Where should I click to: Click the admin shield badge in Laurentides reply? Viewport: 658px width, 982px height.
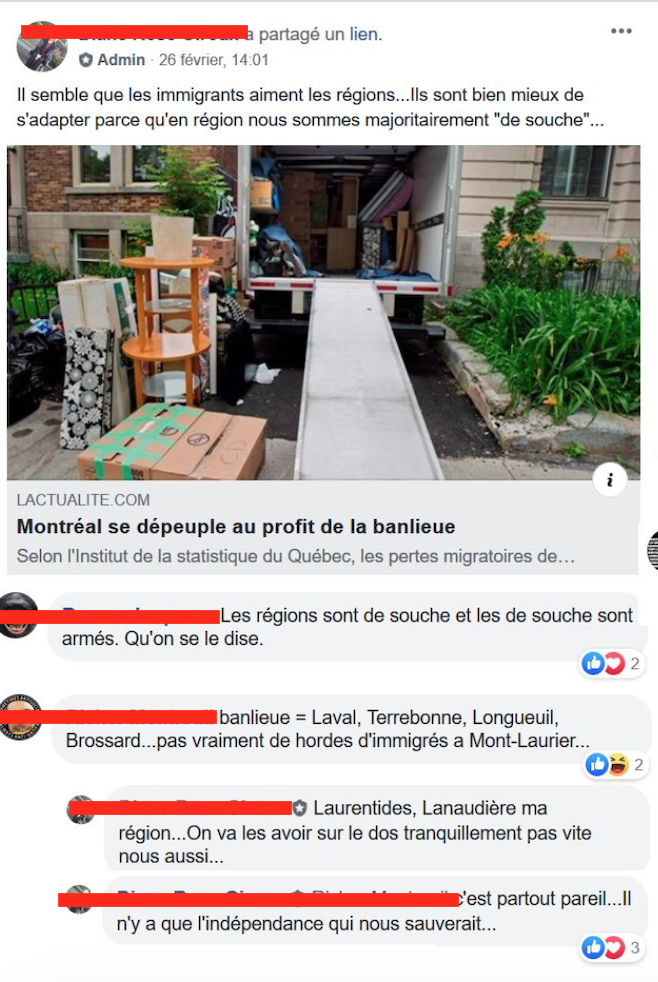(300, 808)
